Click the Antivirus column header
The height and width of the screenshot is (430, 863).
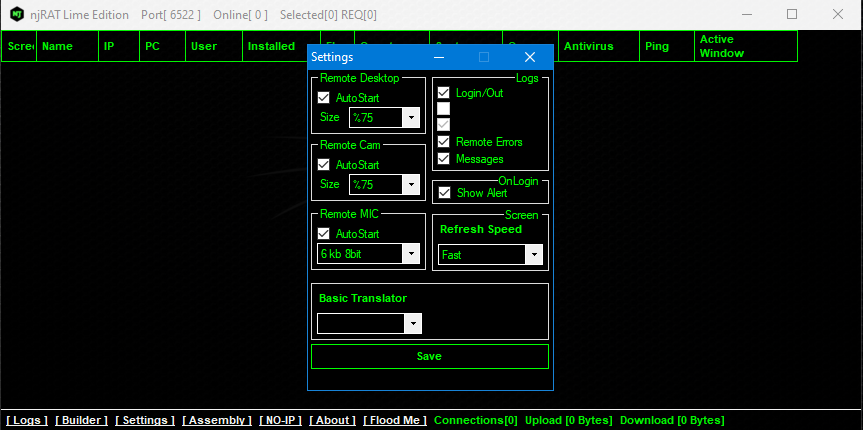click(x=599, y=46)
